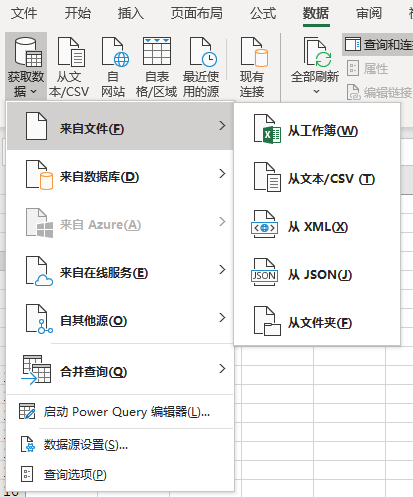Click the 自网站 globe icon
Screen dimensions: 413x497
(115, 52)
